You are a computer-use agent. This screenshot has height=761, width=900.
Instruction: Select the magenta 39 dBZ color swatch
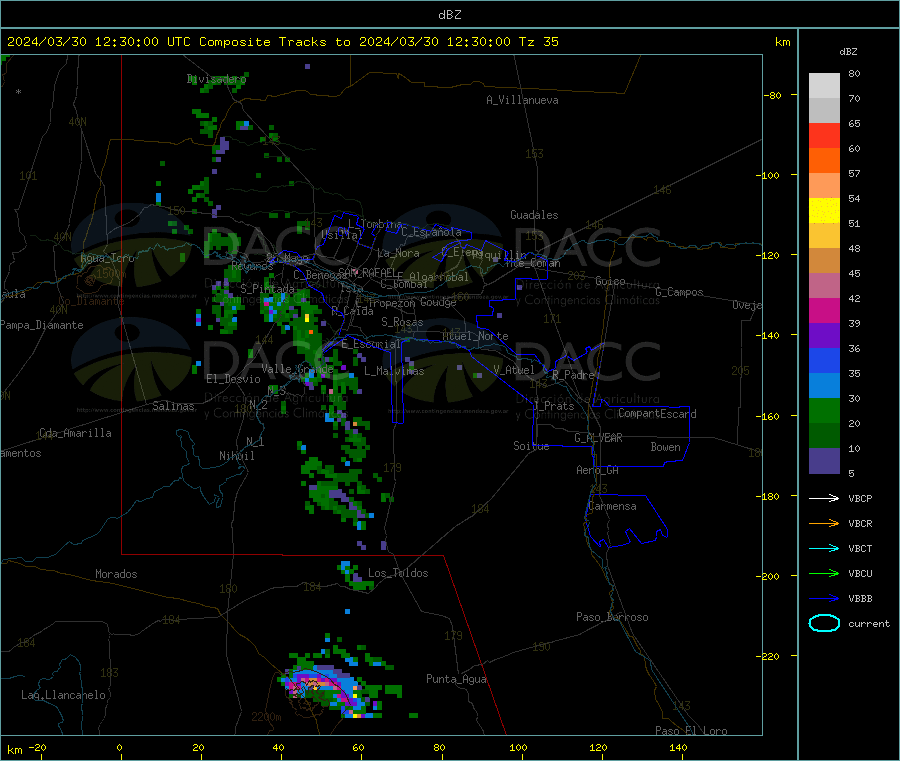coord(824,310)
